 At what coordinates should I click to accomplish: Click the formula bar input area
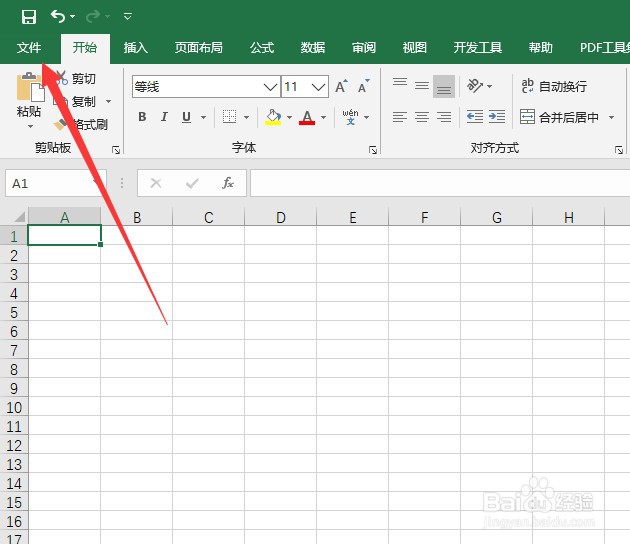pos(440,183)
